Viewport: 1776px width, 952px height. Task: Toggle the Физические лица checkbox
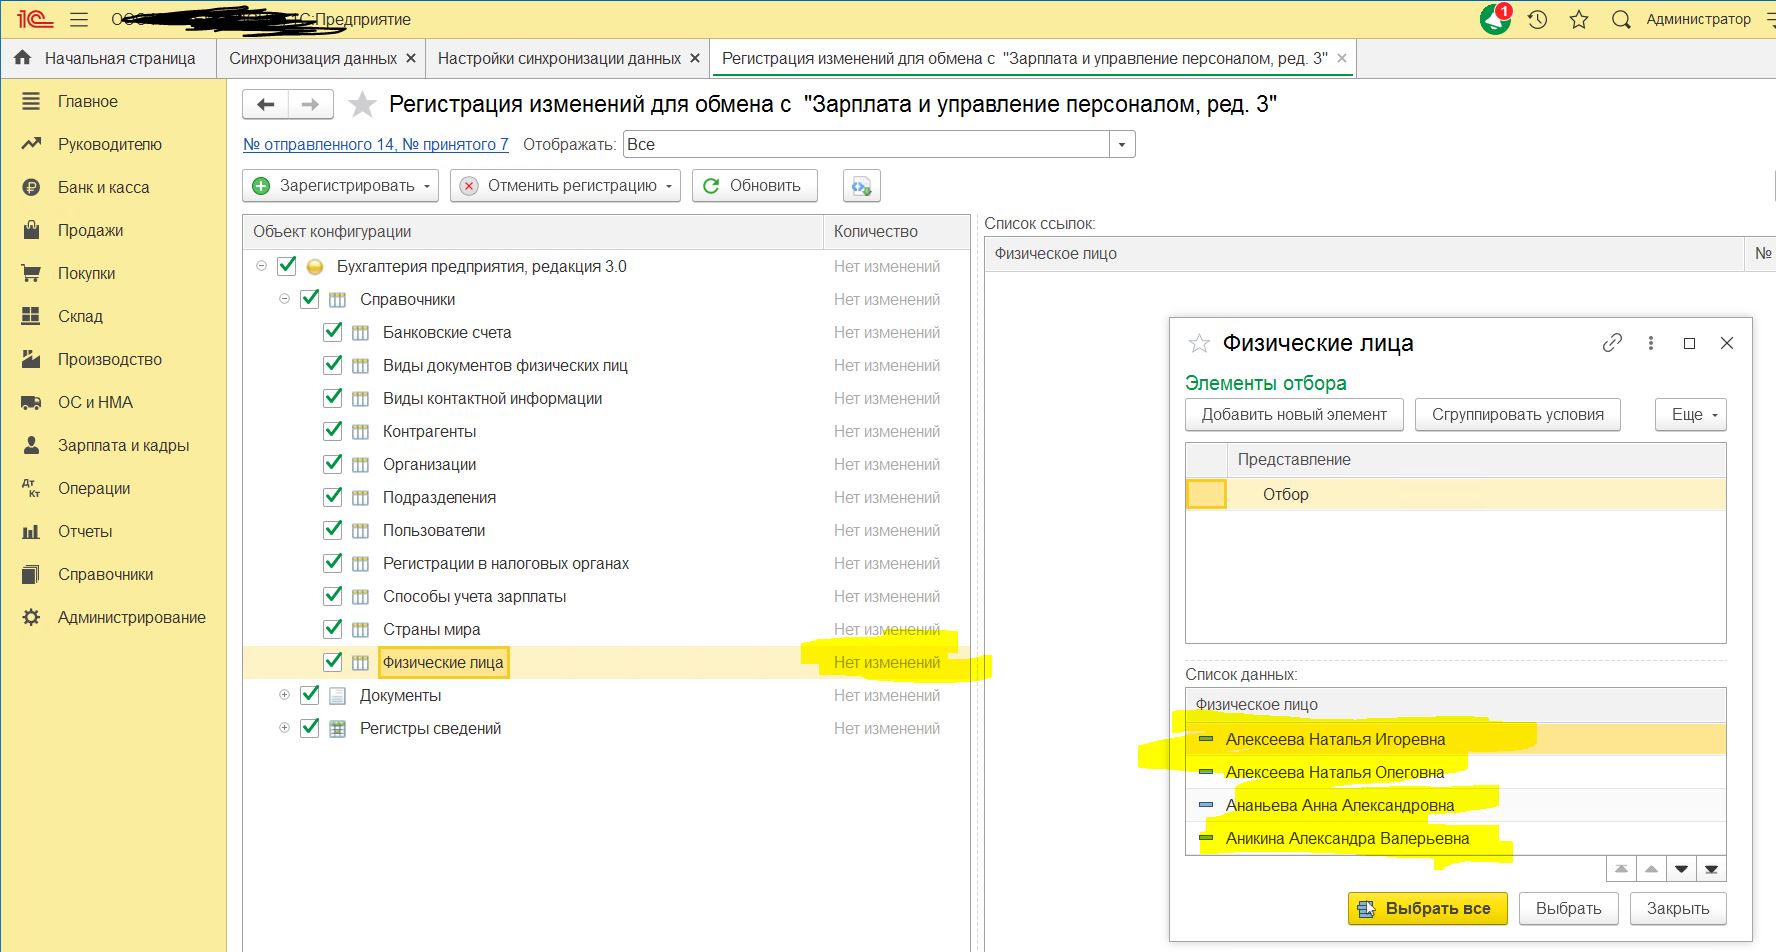tap(333, 662)
